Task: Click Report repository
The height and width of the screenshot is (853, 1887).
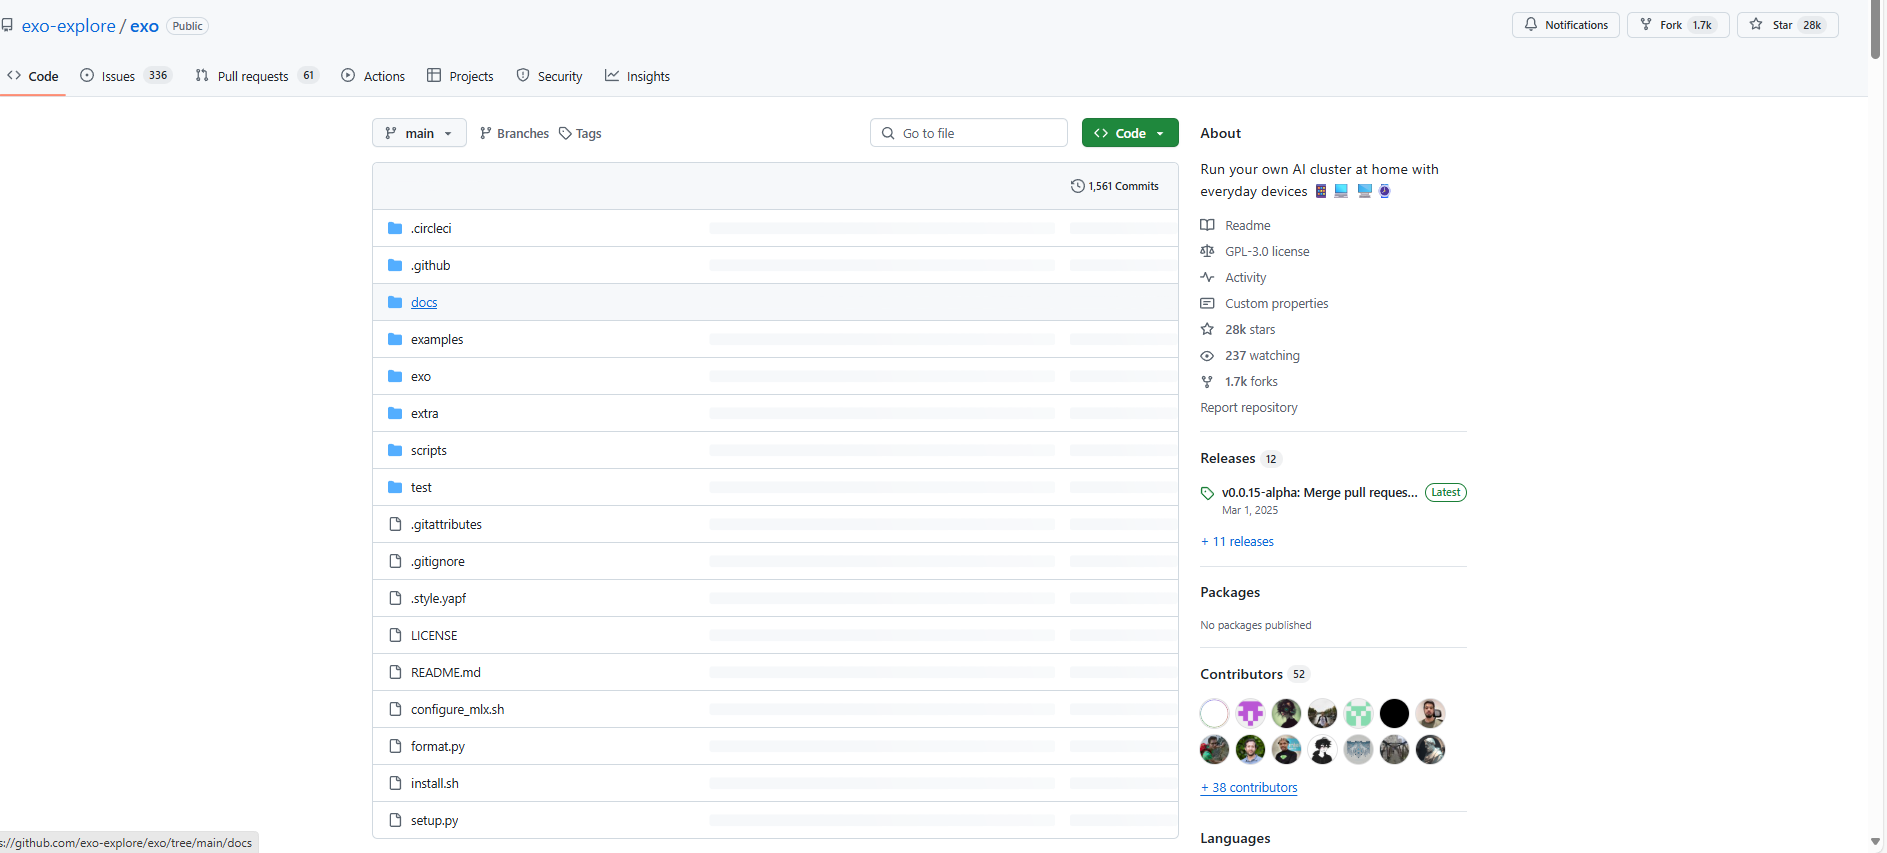Action: tap(1249, 407)
